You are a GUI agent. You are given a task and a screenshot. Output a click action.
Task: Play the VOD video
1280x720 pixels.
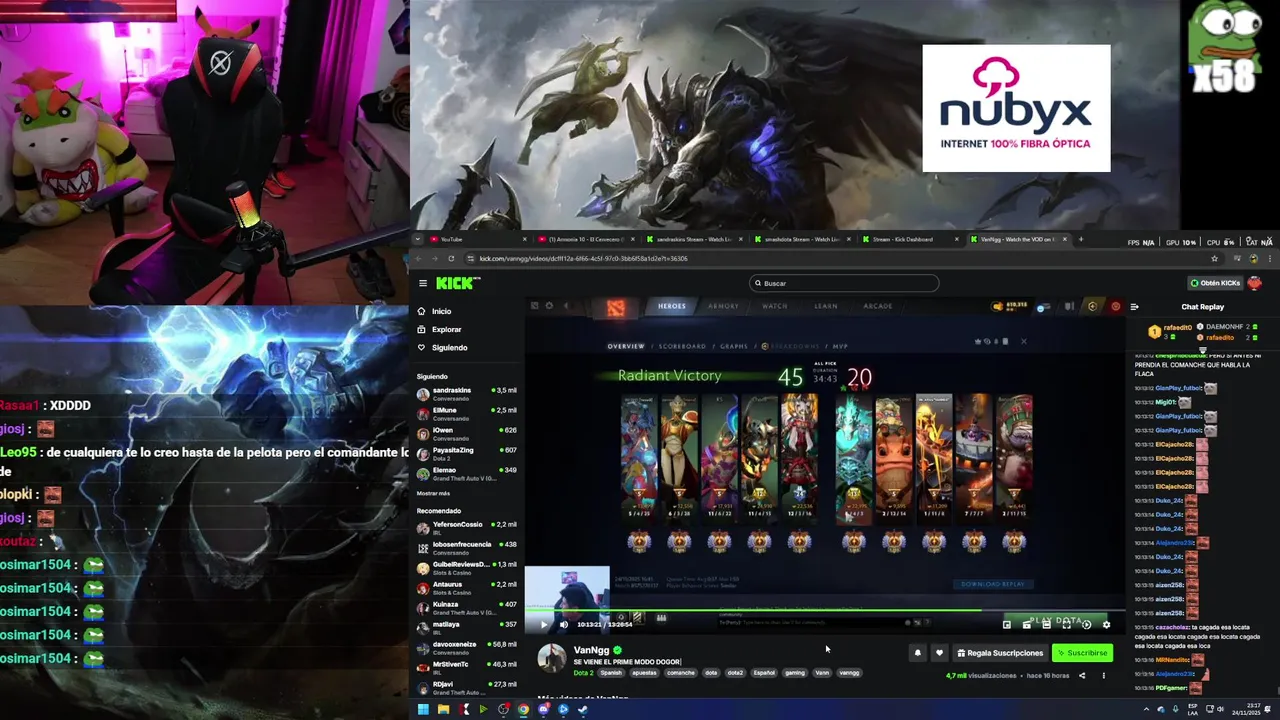(x=544, y=624)
